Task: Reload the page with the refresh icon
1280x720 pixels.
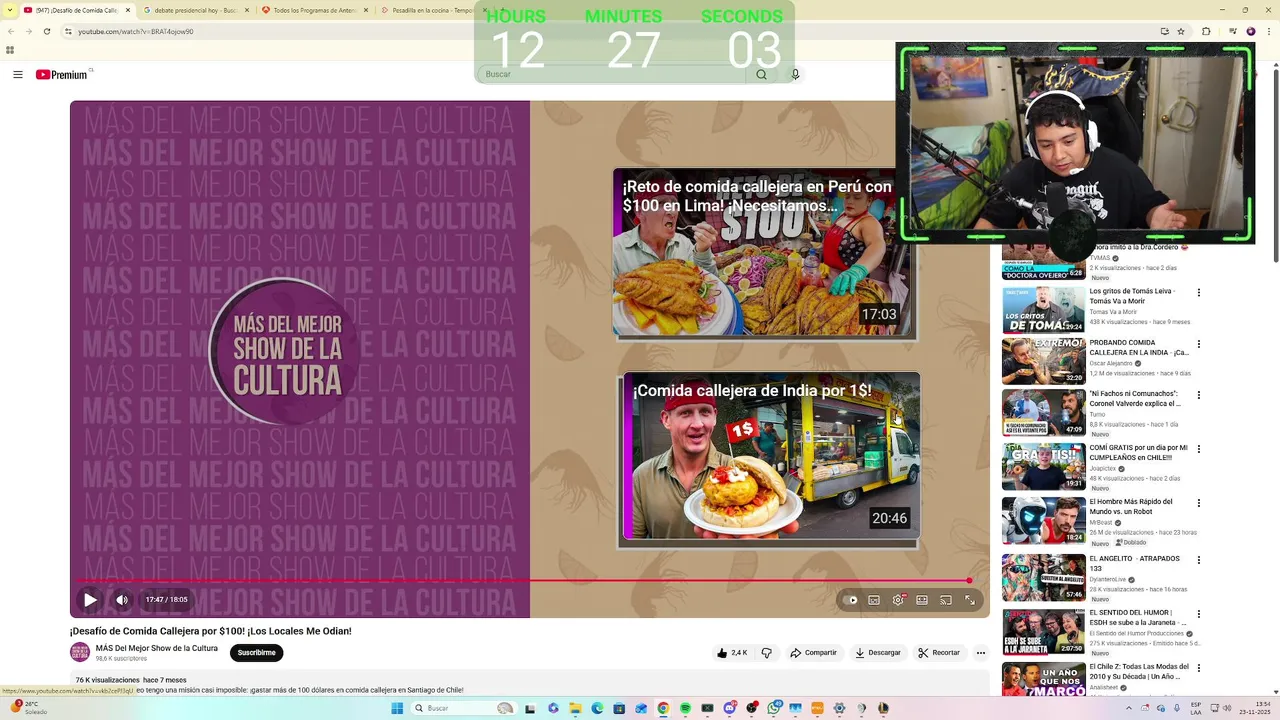Action: [x=46, y=31]
